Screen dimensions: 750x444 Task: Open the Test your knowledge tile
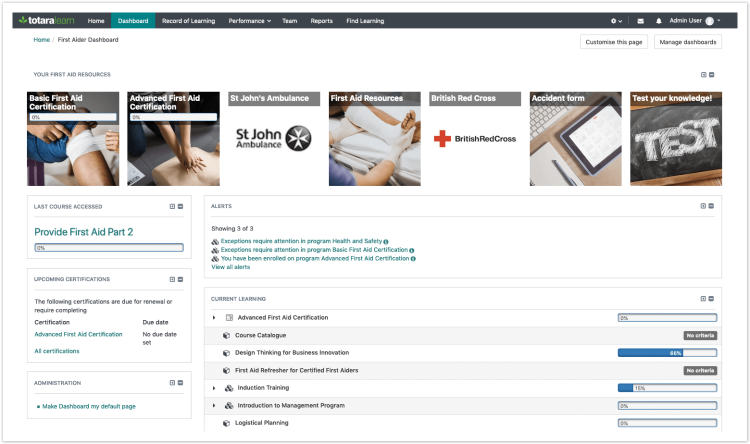pyautogui.click(x=676, y=139)
